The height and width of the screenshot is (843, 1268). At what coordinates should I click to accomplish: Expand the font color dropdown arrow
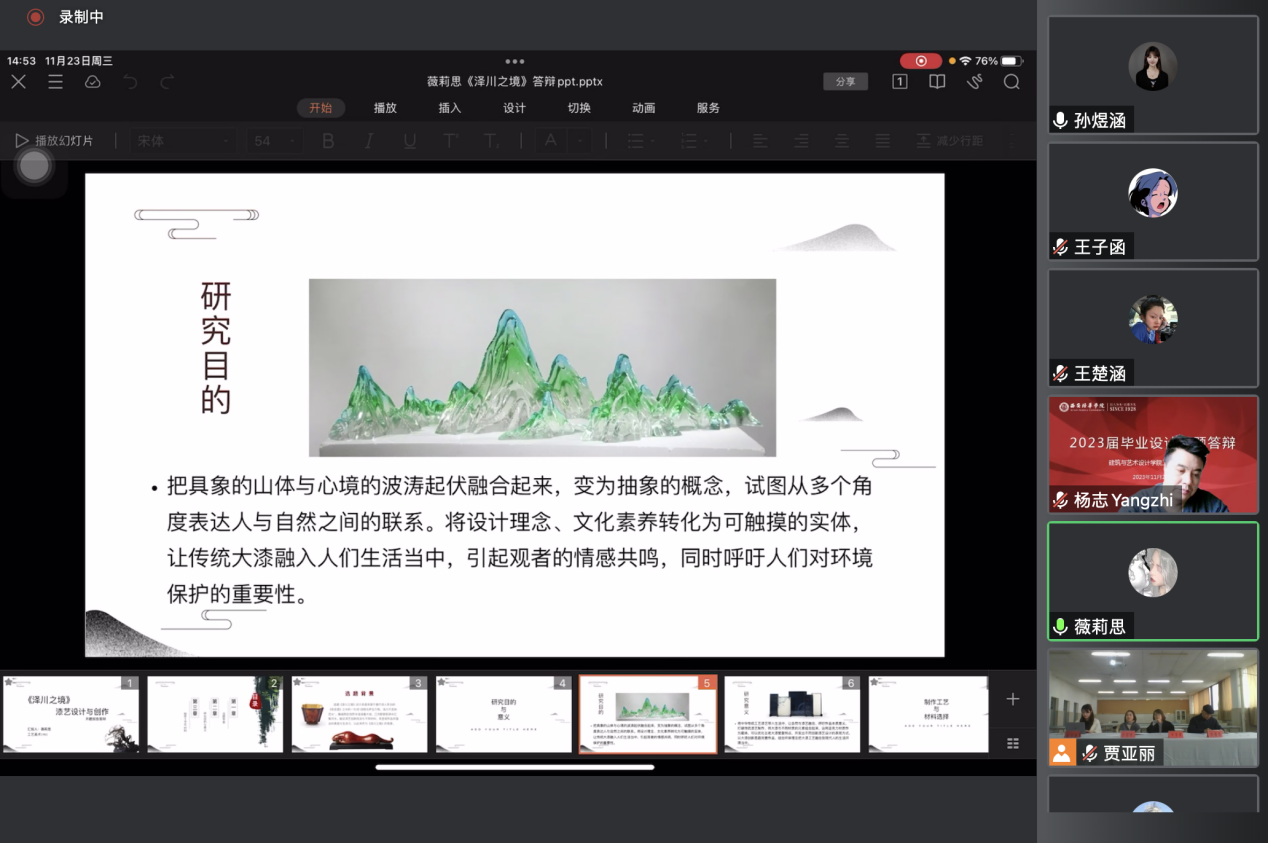click(579, 141)
